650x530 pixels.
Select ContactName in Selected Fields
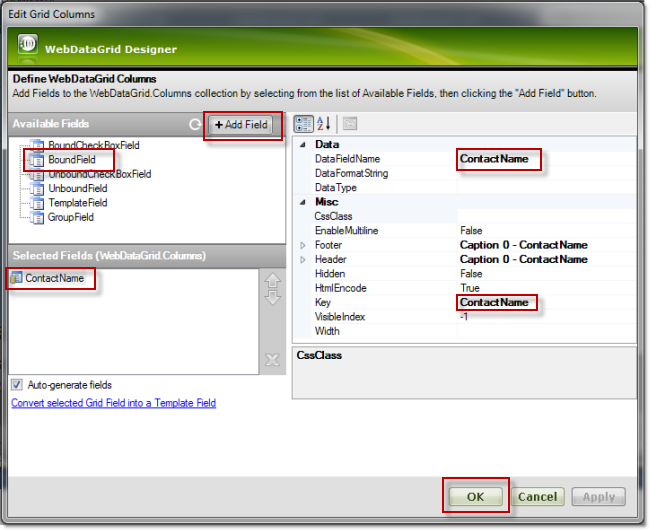click(54, 279)
